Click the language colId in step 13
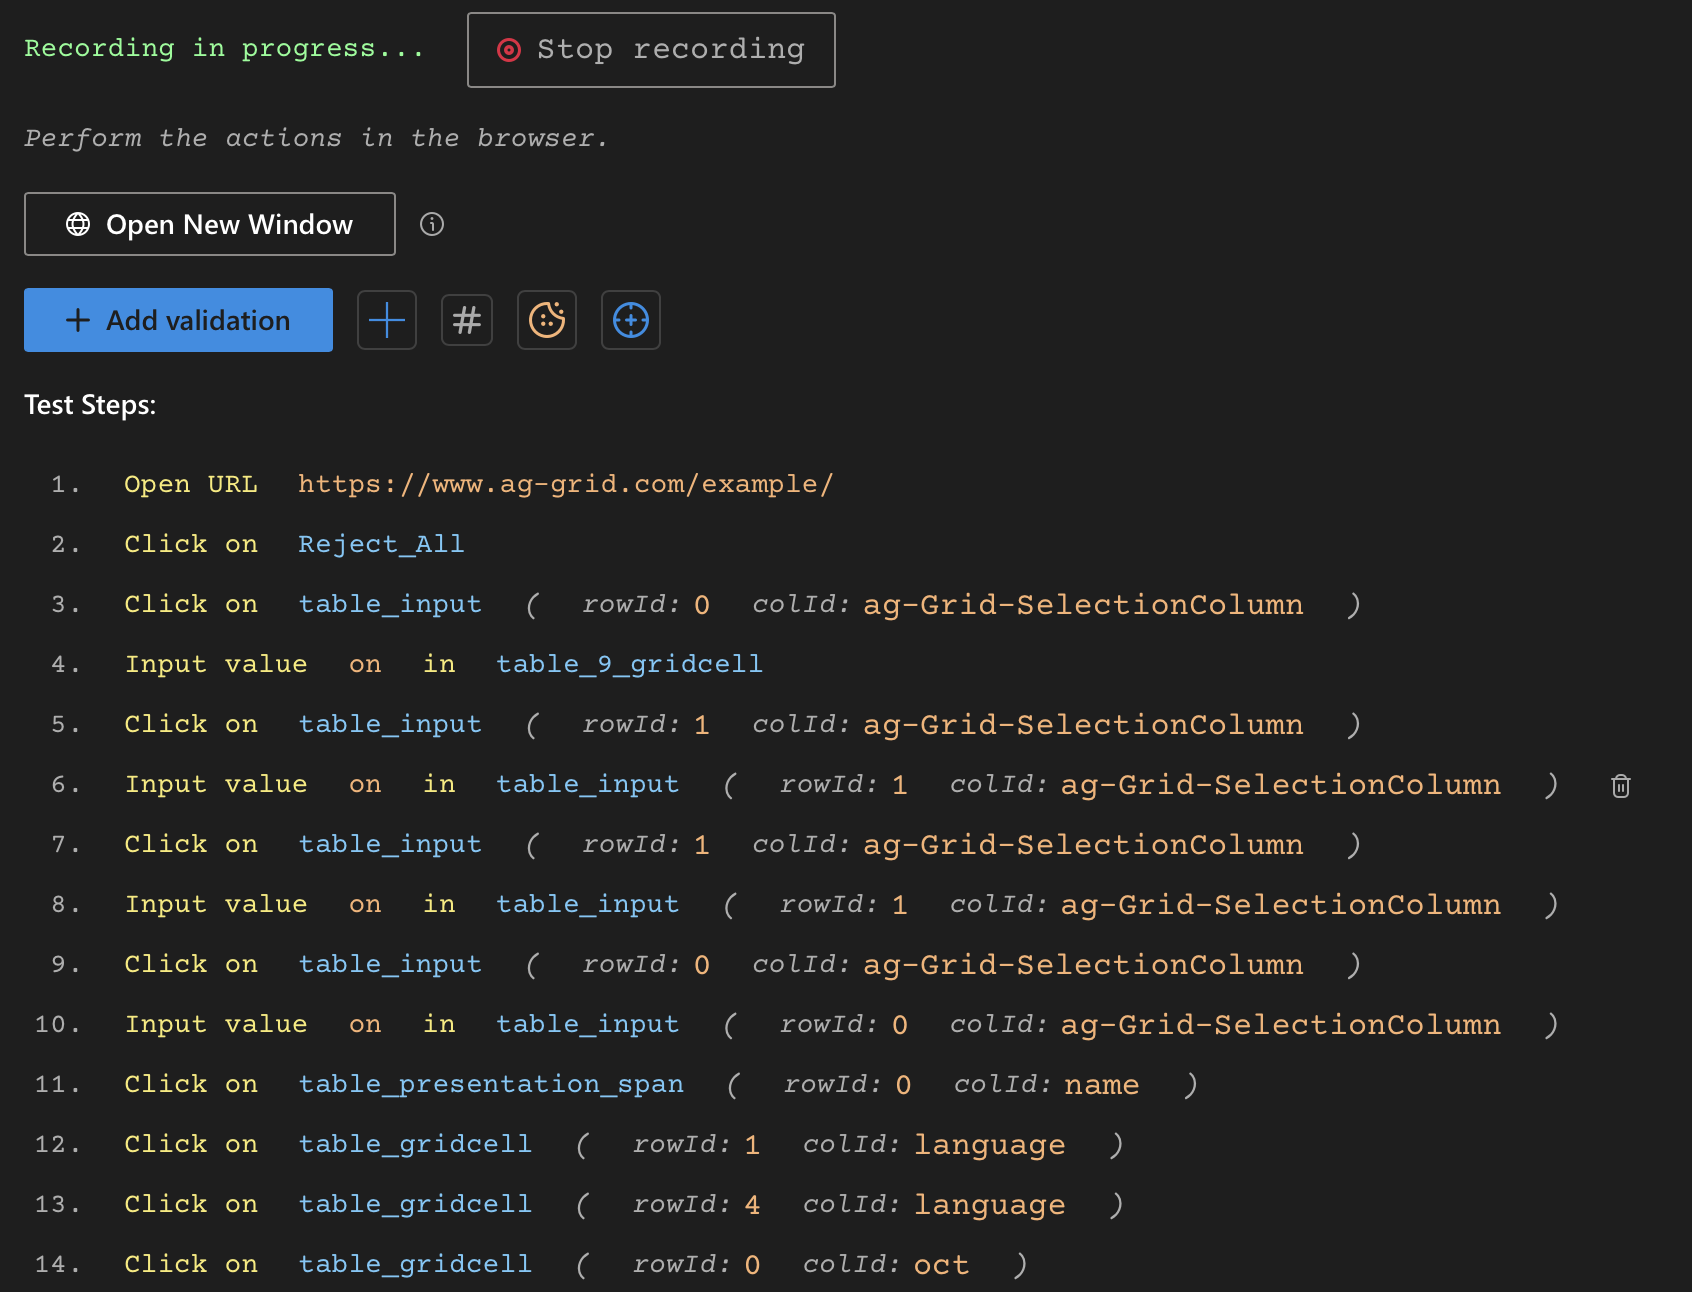 coord(988,1204)
